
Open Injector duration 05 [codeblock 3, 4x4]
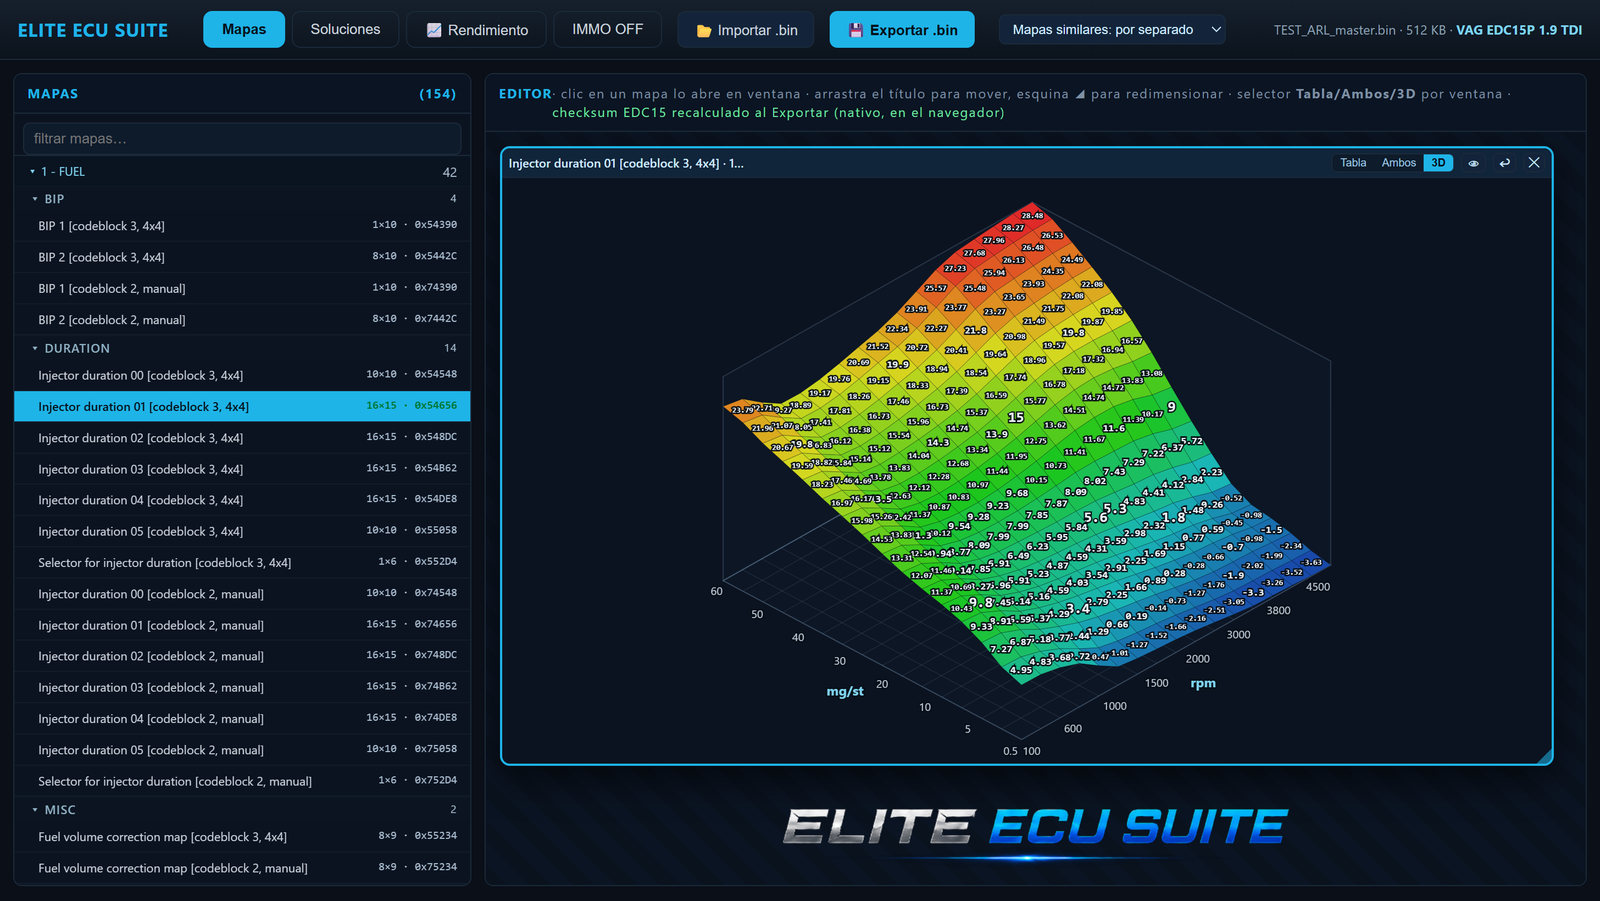pyautogui.click(x=242, y=531)
